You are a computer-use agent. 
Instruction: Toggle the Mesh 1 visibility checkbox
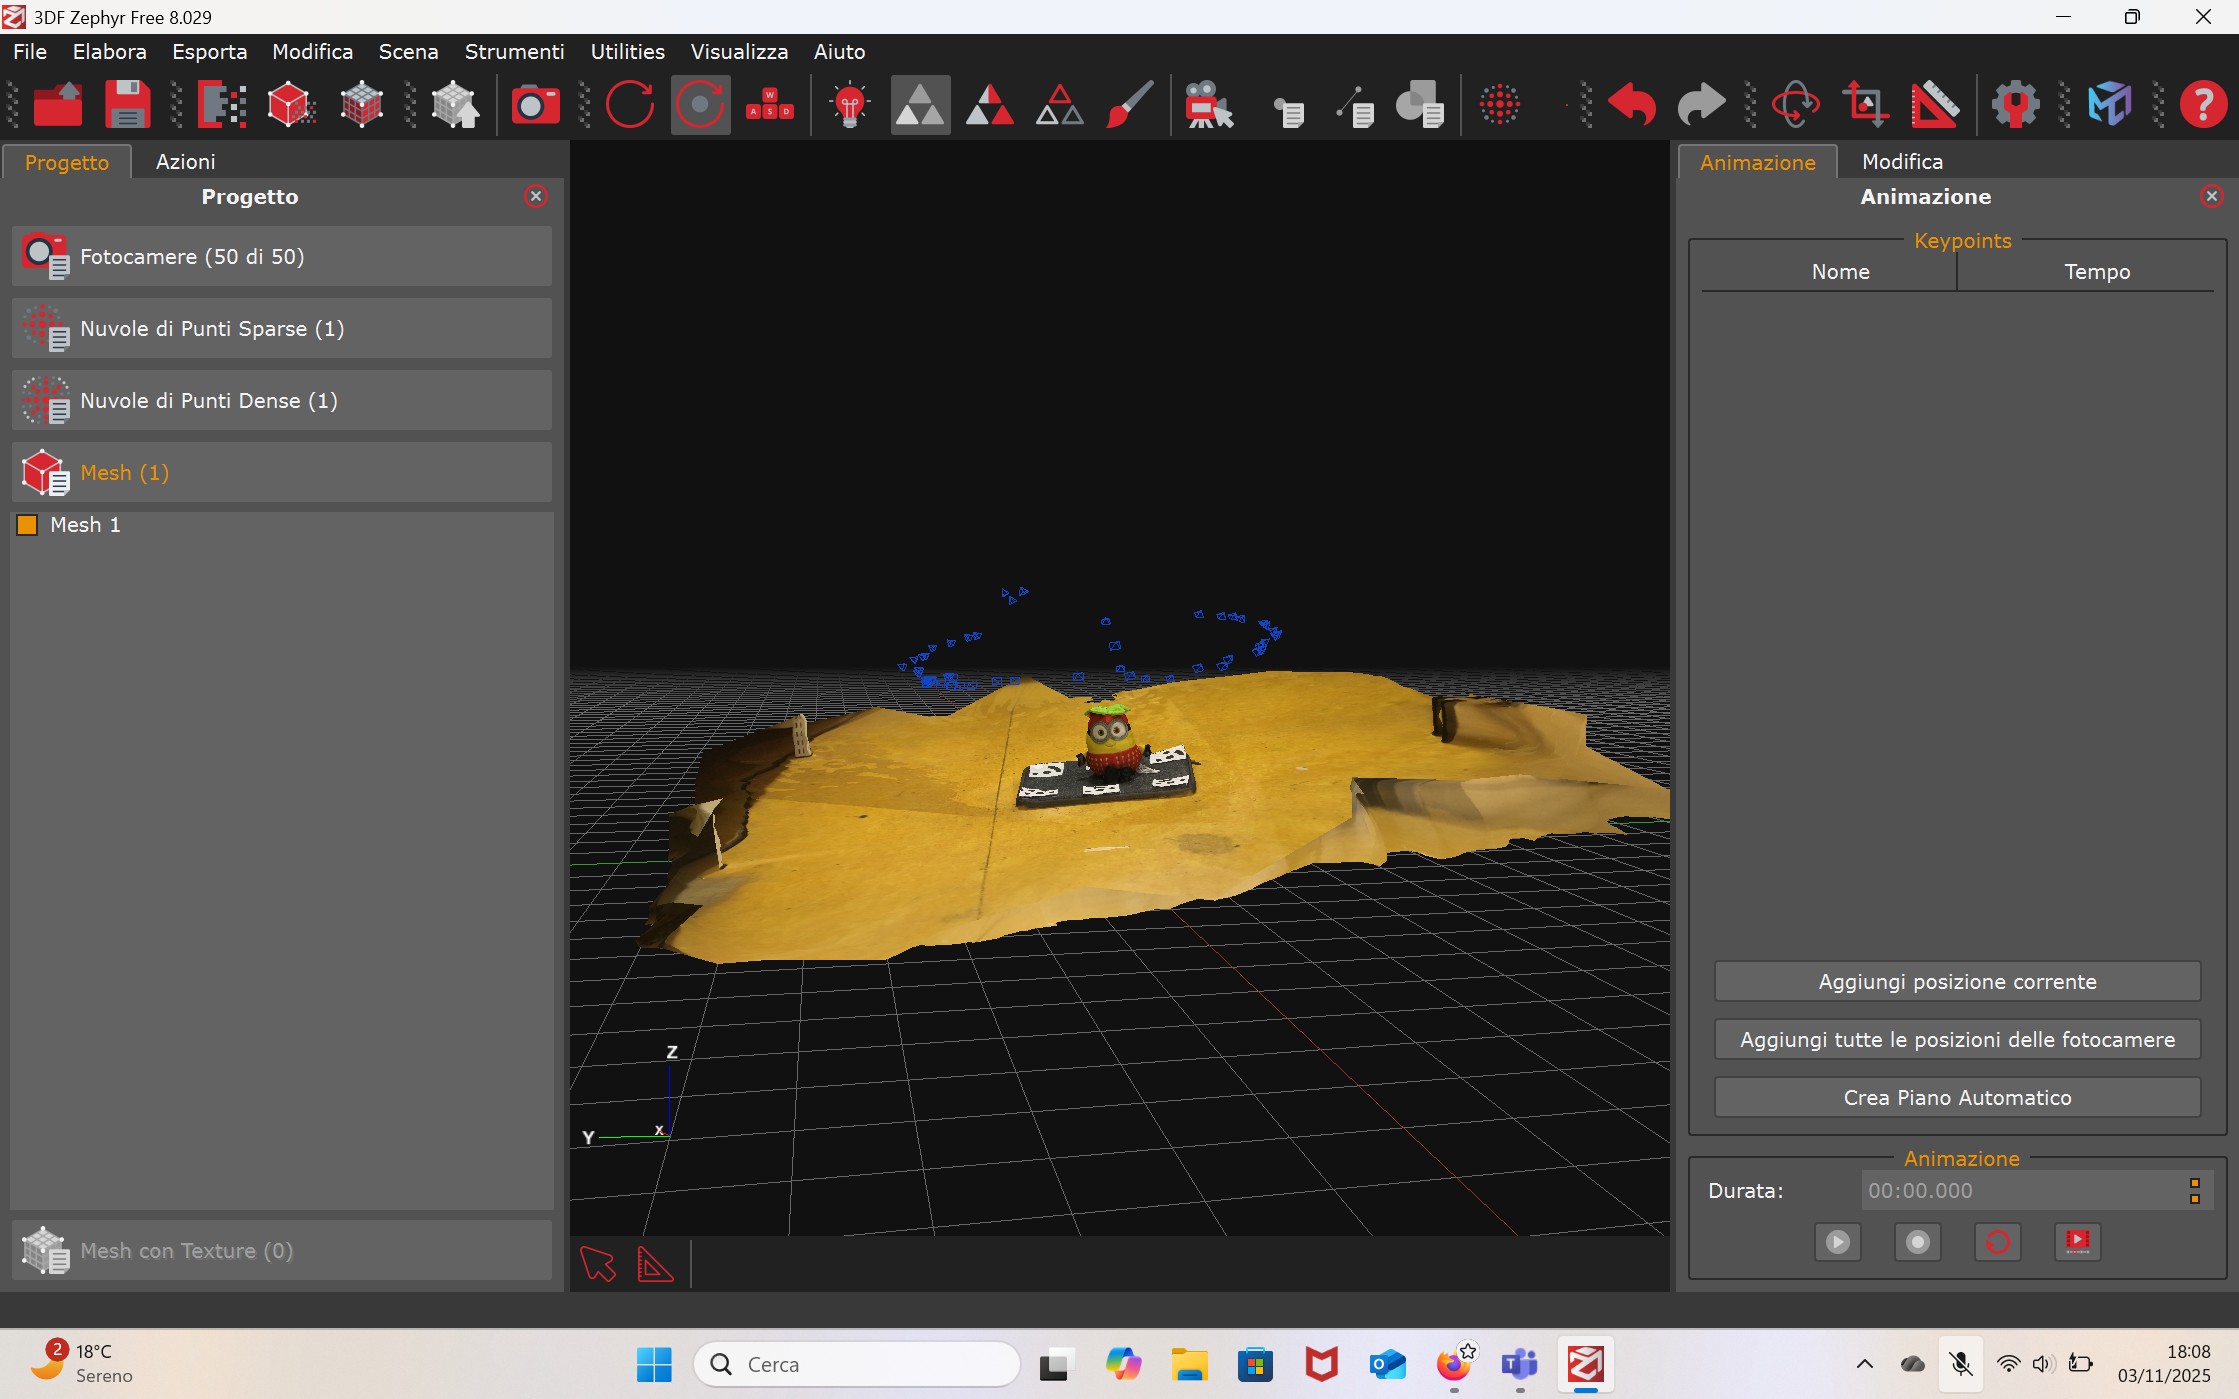(x=28, y=525)
